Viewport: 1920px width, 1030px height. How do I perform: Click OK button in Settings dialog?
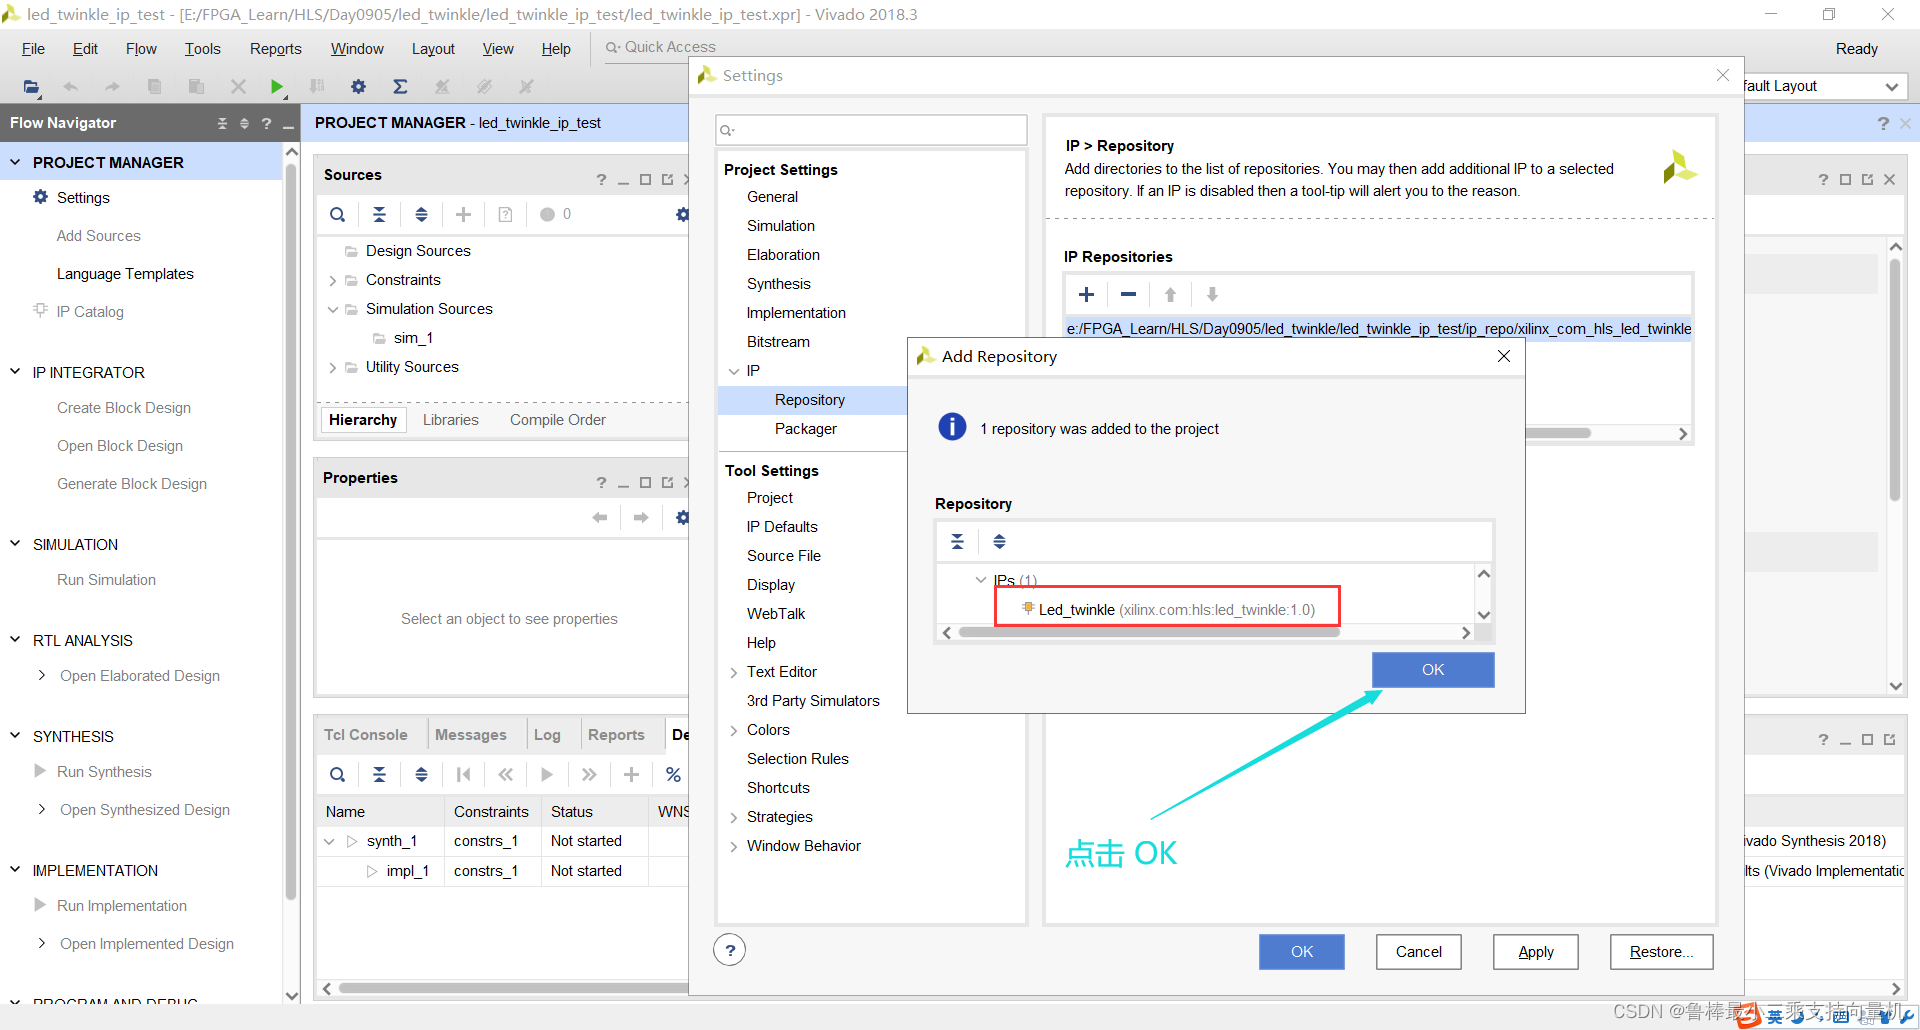point(1302,952)
